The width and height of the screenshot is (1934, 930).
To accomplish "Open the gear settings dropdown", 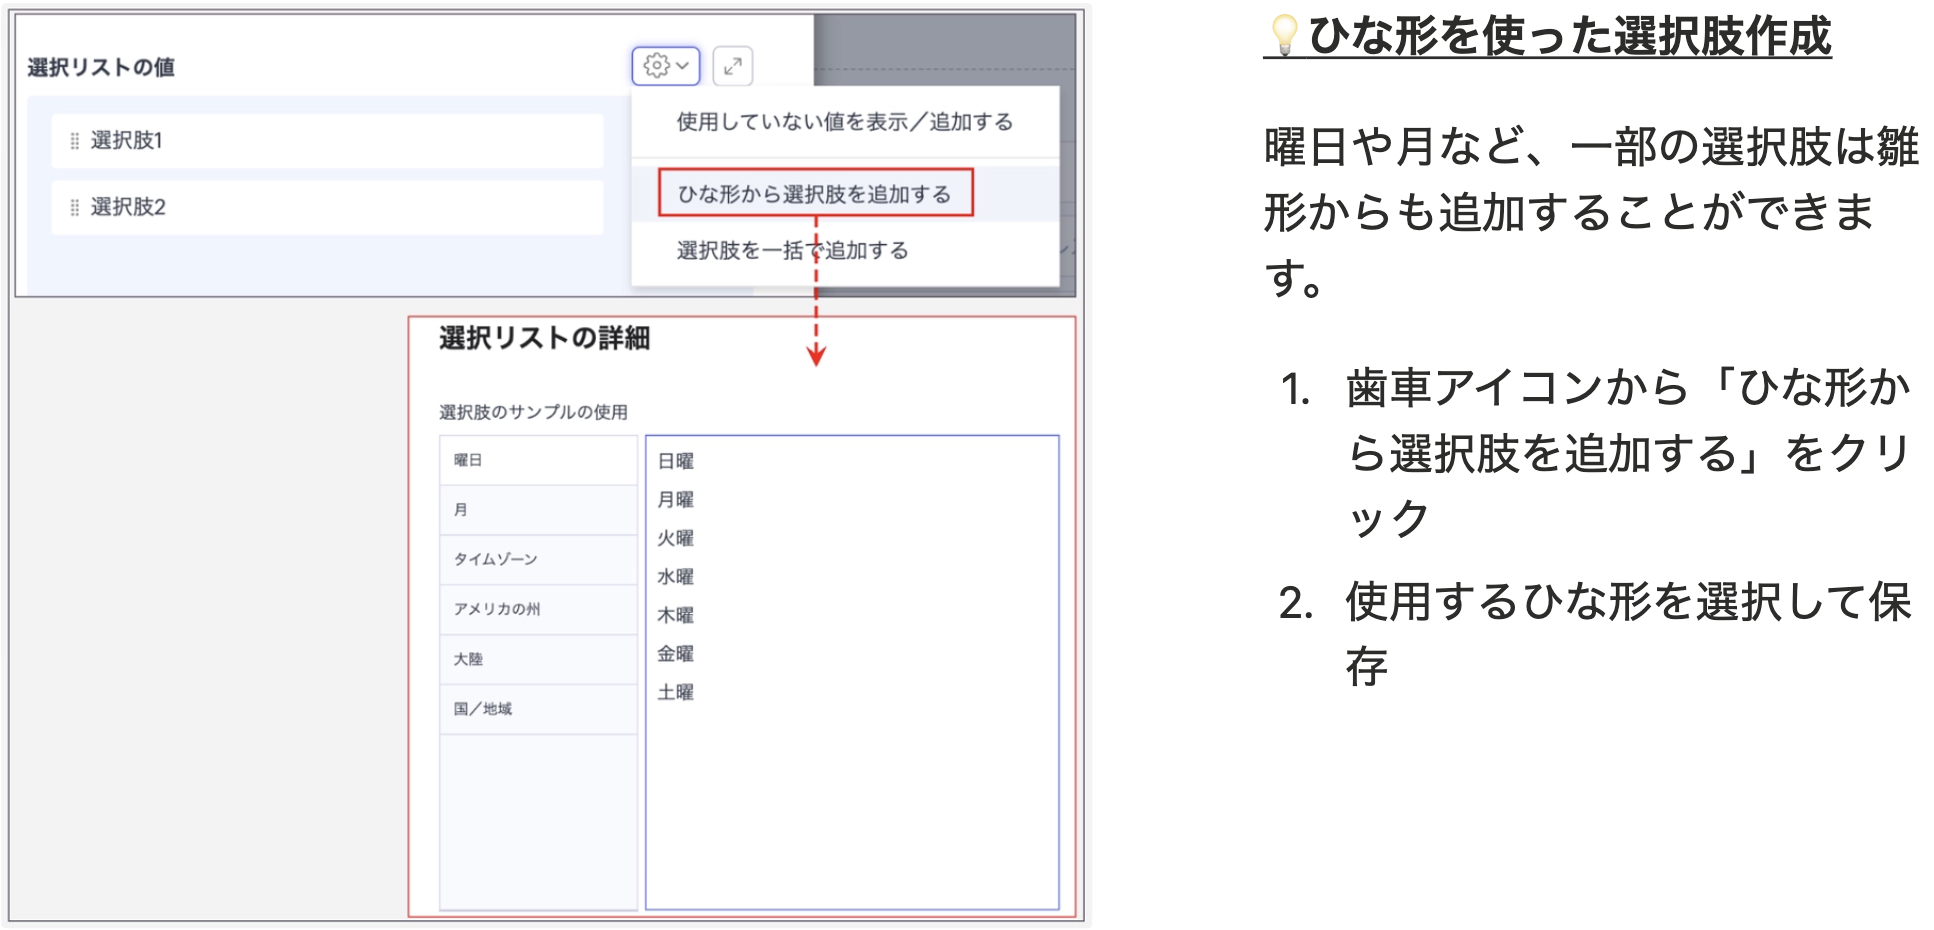I will (666, 66).
